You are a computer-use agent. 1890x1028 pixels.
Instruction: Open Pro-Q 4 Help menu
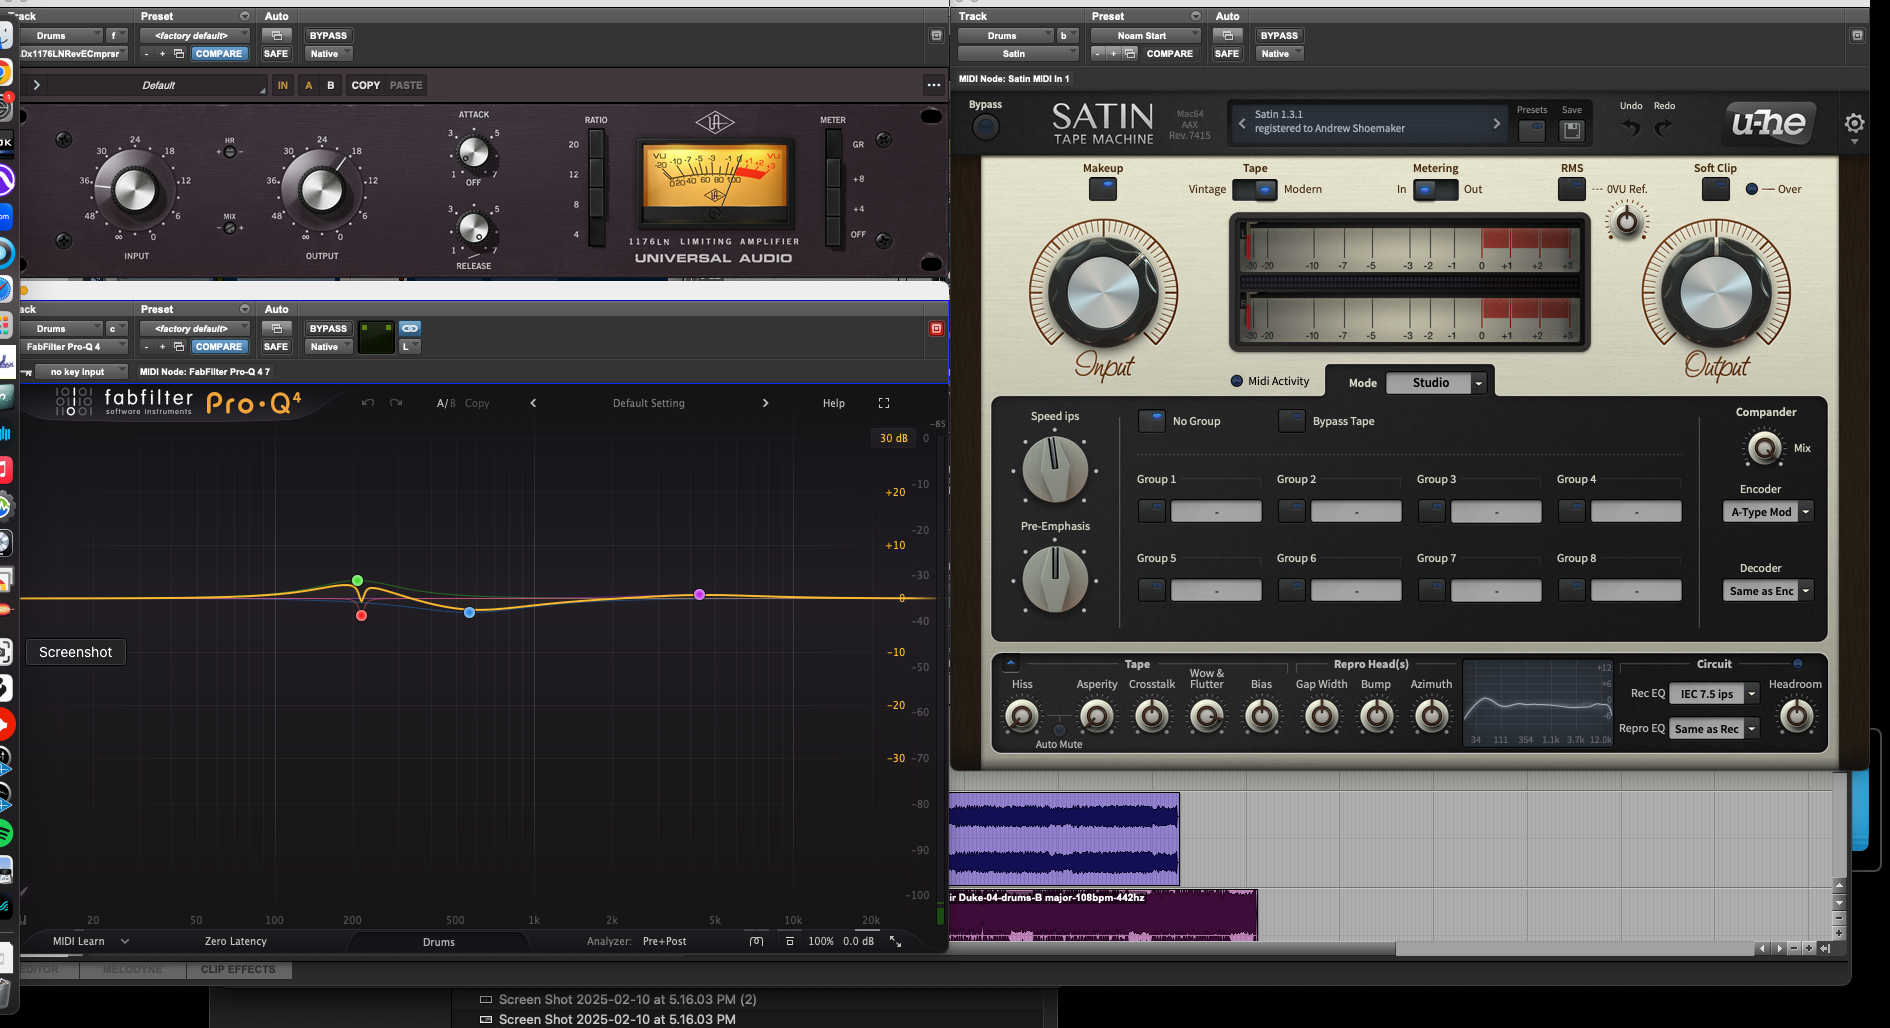click(x=834, y=403)
